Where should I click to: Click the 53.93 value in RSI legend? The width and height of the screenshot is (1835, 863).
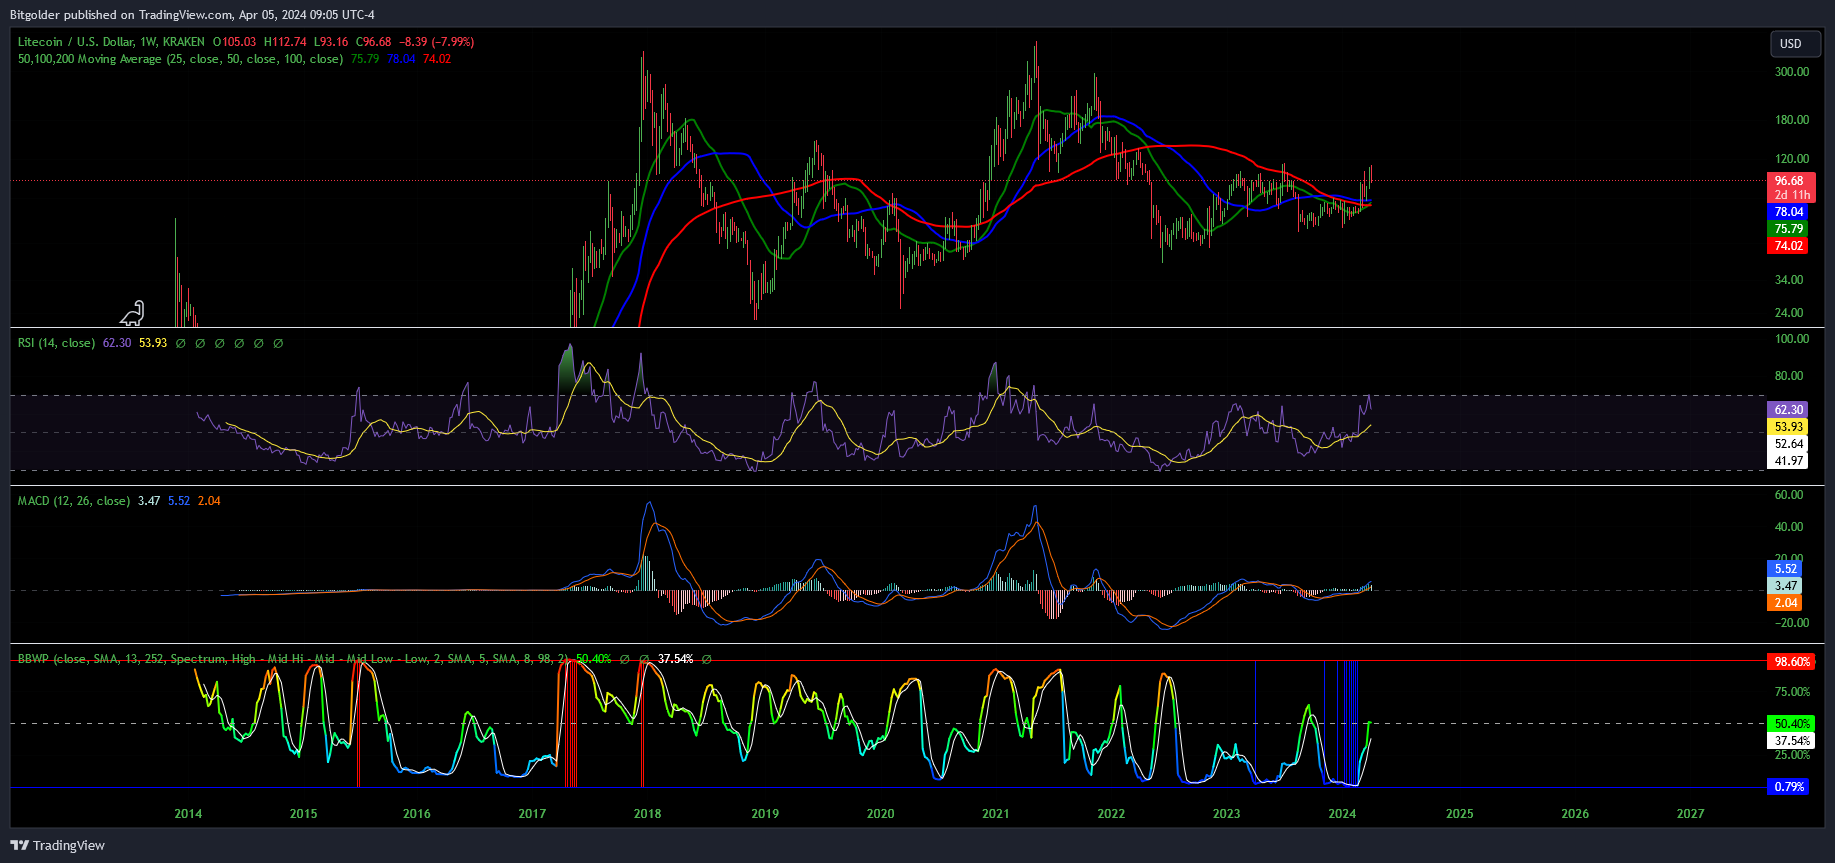(x=153, y=343)
